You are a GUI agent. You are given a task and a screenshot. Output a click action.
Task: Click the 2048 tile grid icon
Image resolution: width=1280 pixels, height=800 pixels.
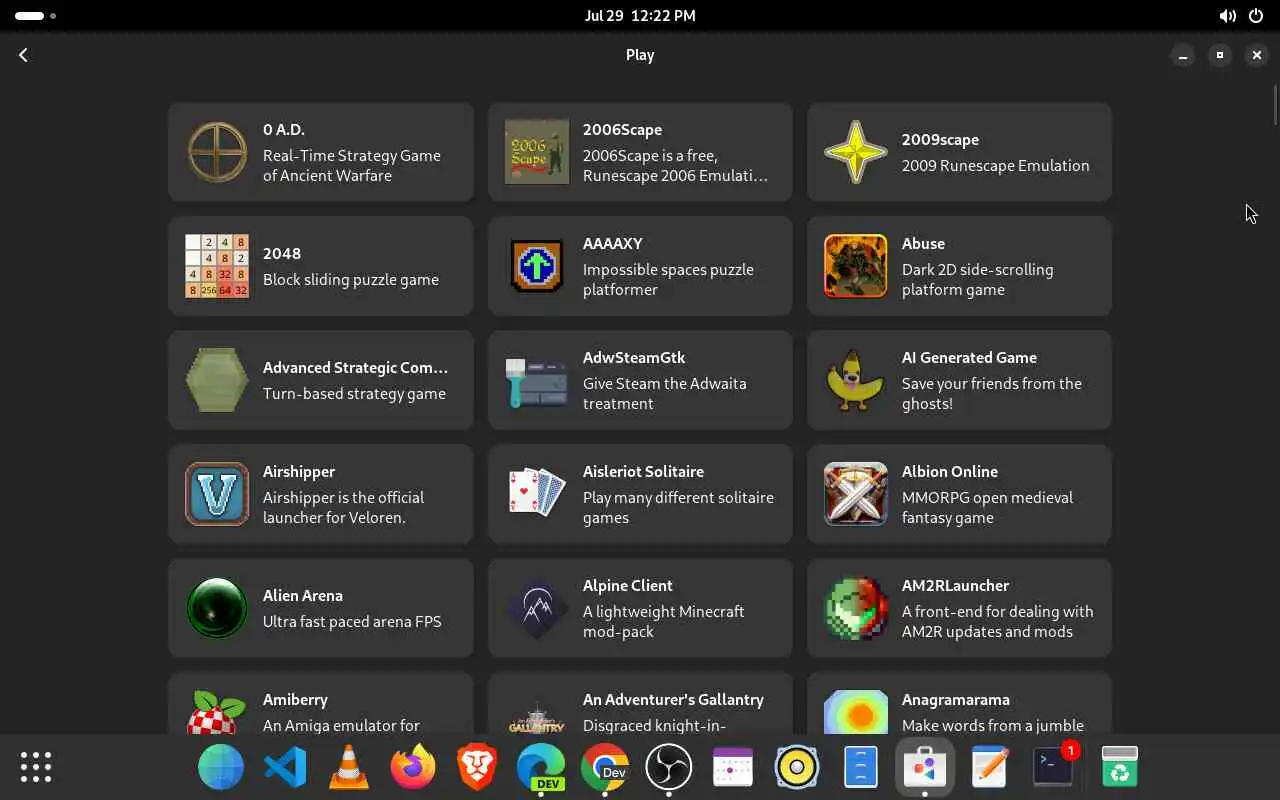point(217,266)
